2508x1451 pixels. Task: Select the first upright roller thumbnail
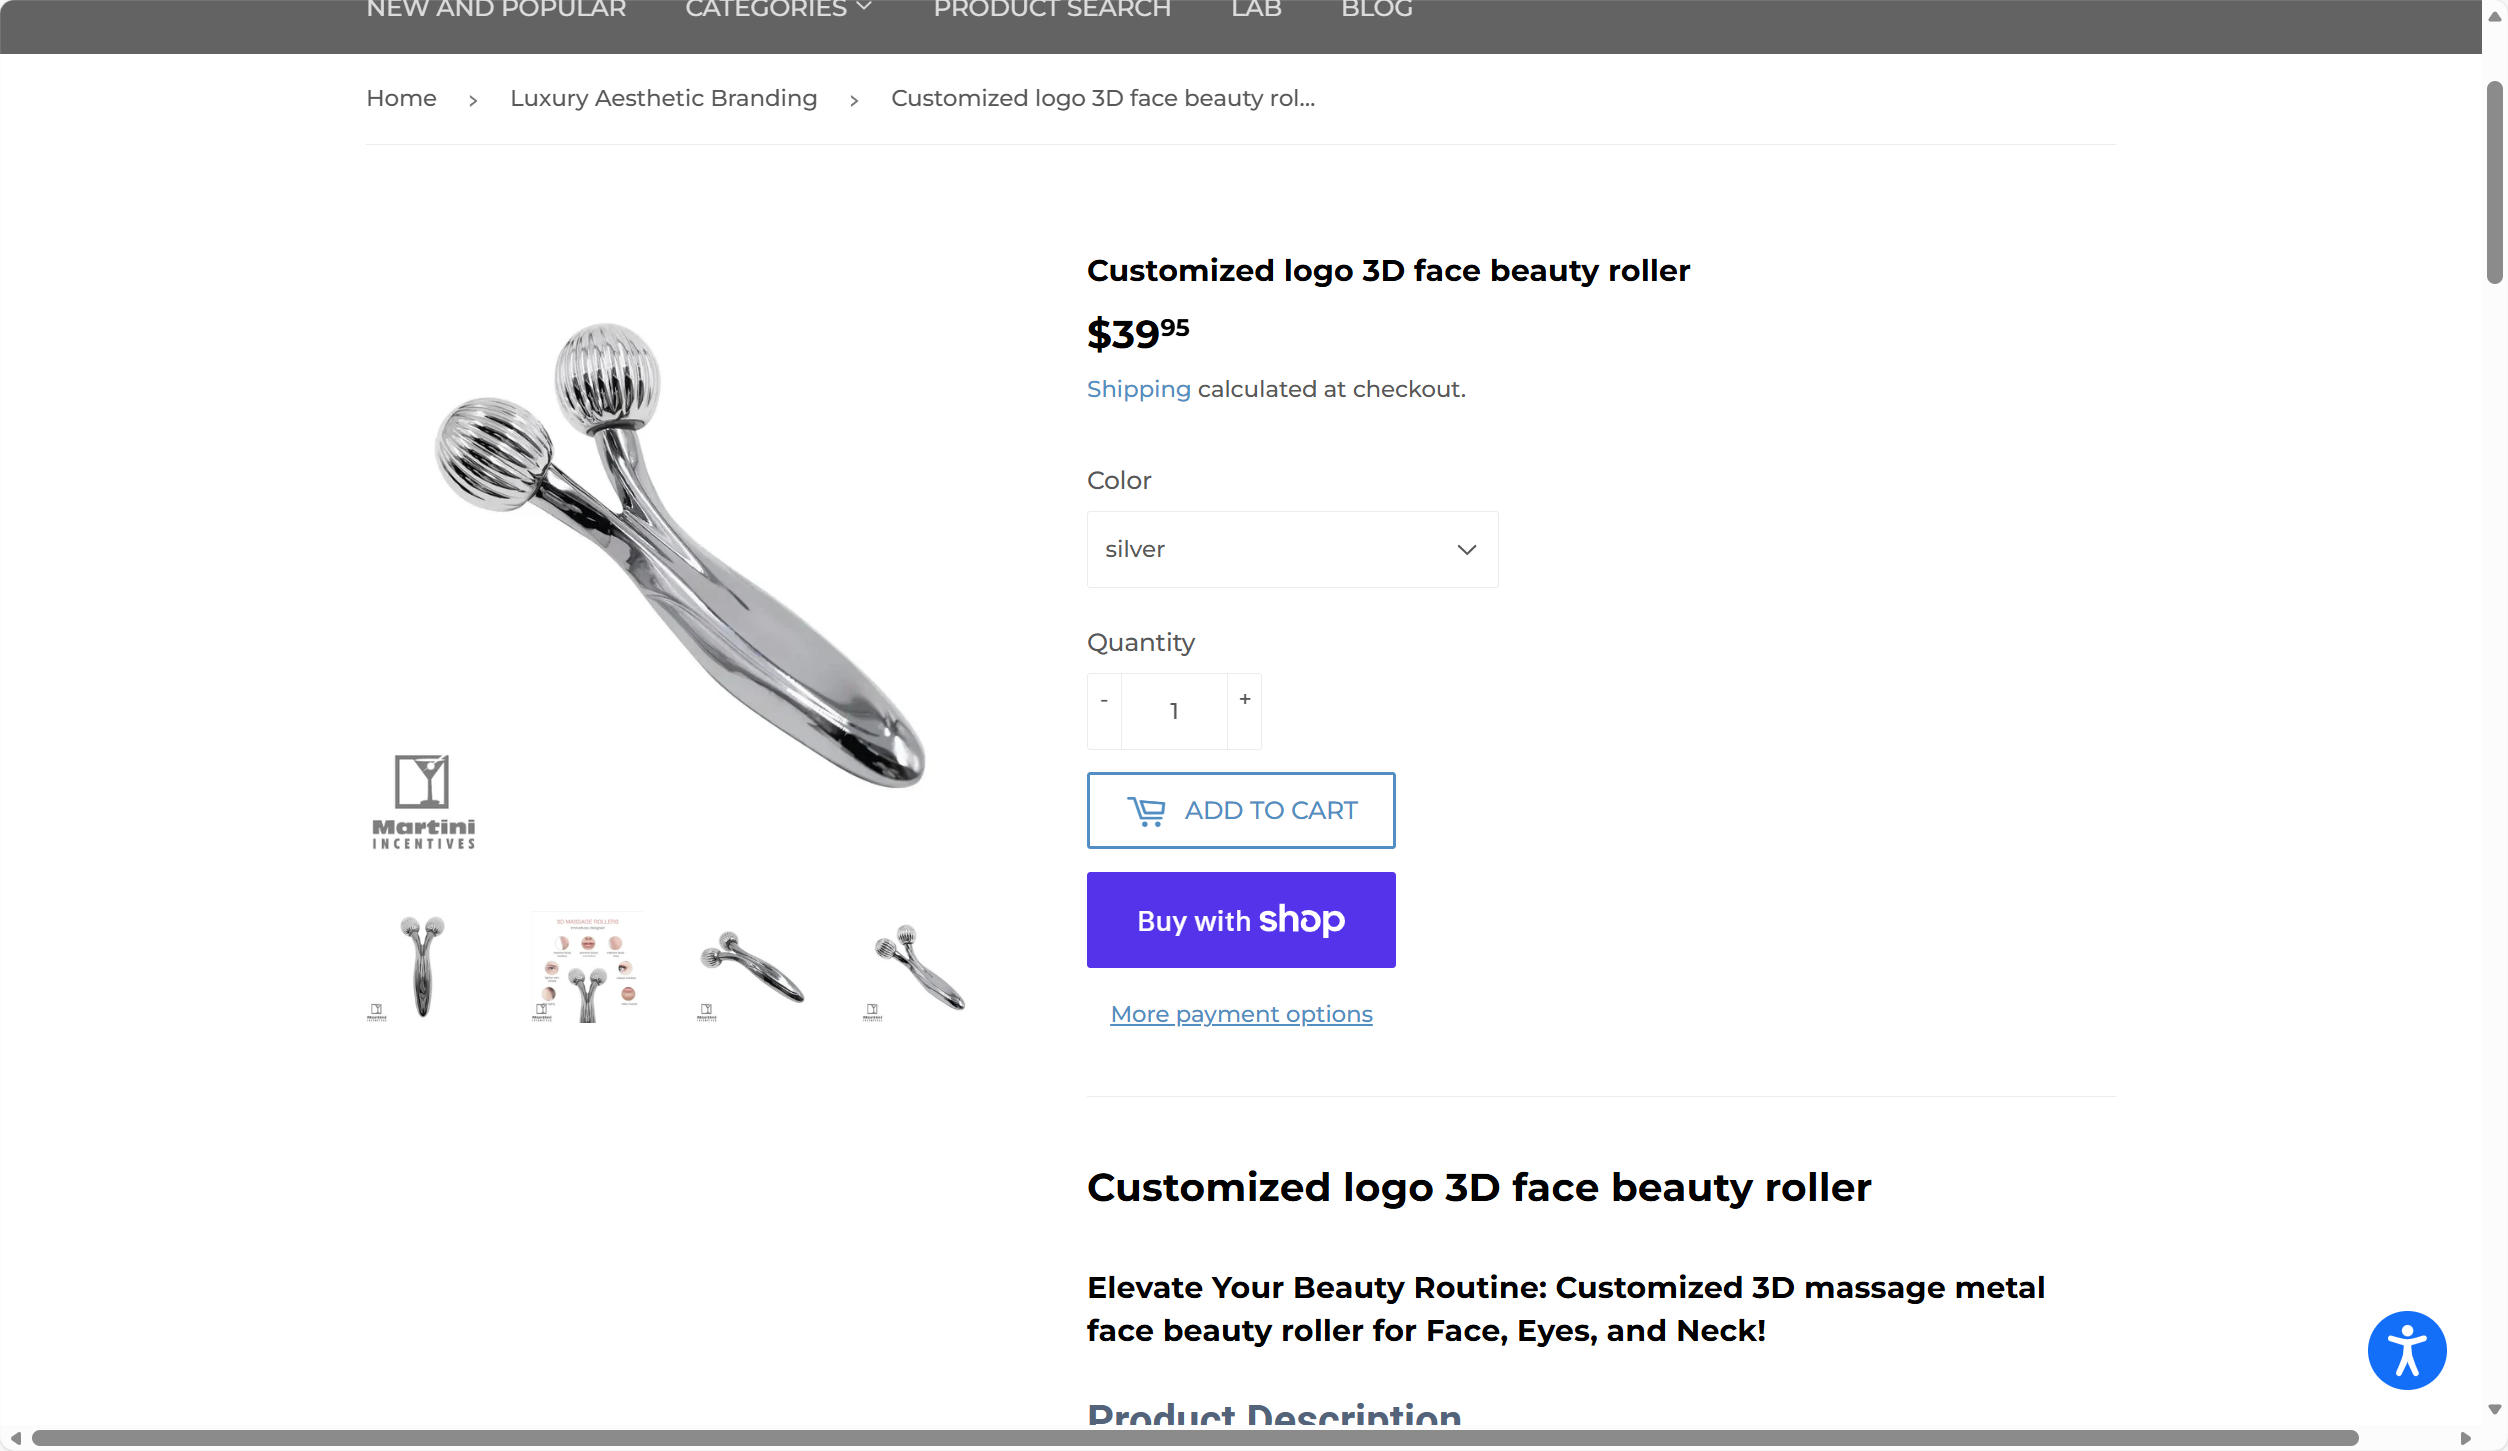422,966
